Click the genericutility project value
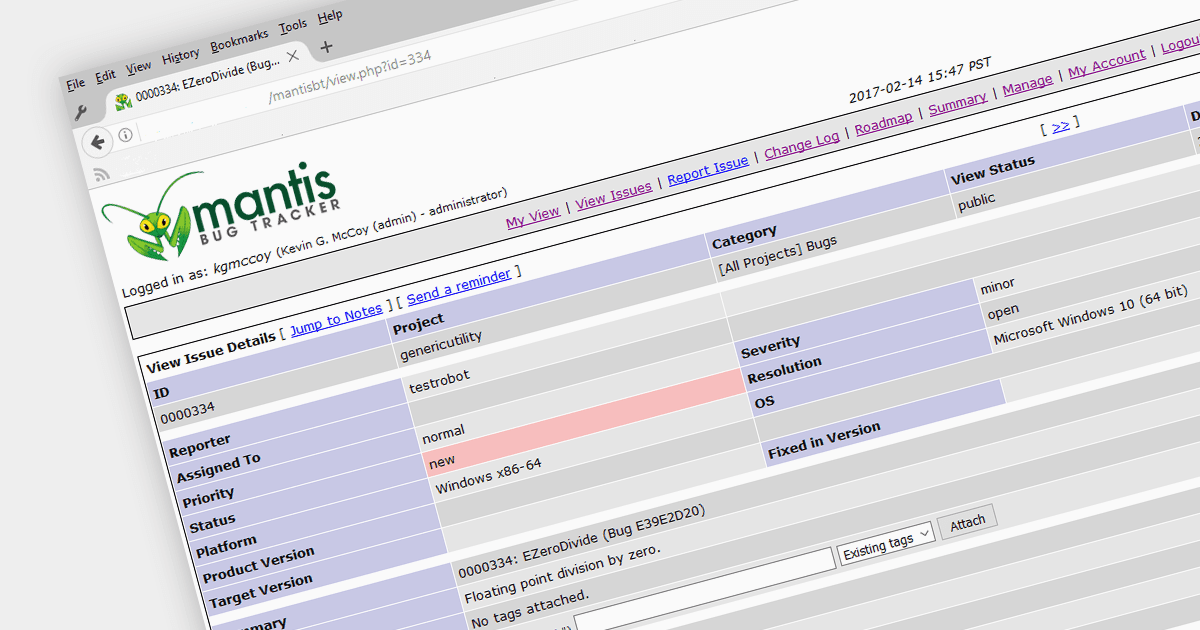 pos(441,346)
